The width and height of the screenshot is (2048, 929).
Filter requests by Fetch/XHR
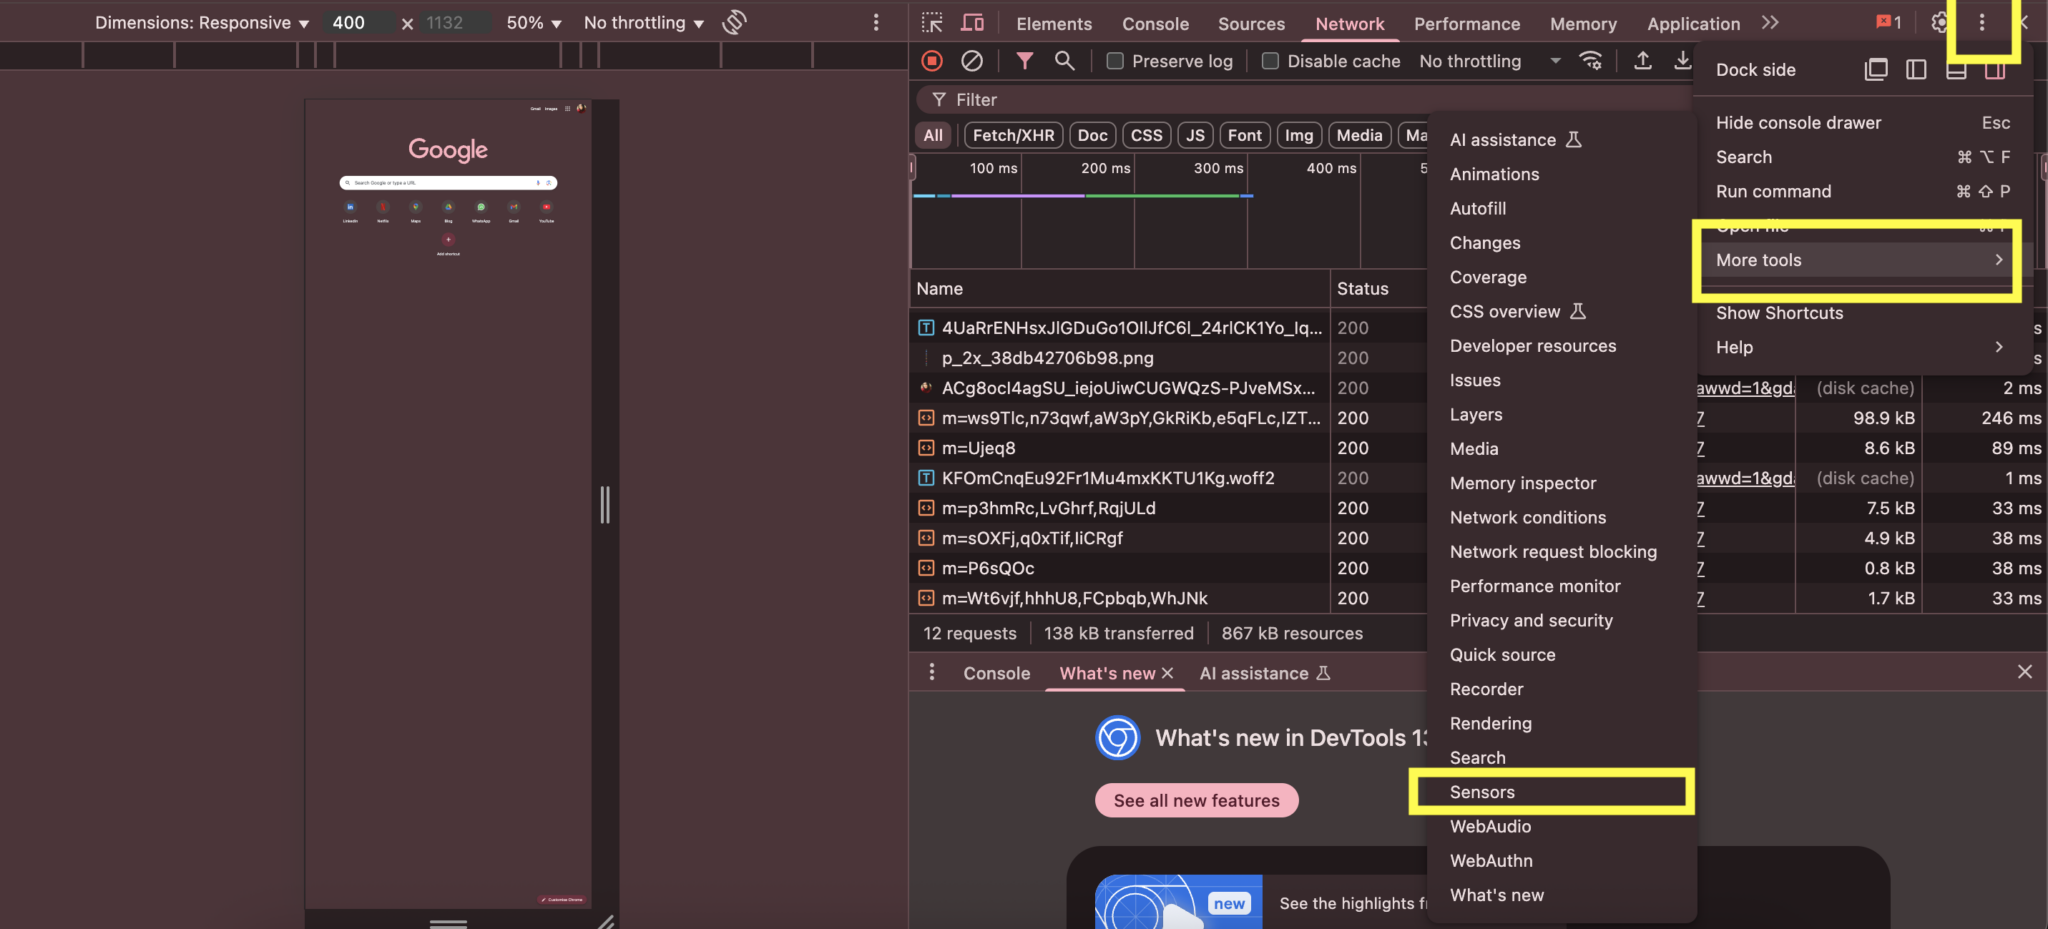click(1012, 134)
